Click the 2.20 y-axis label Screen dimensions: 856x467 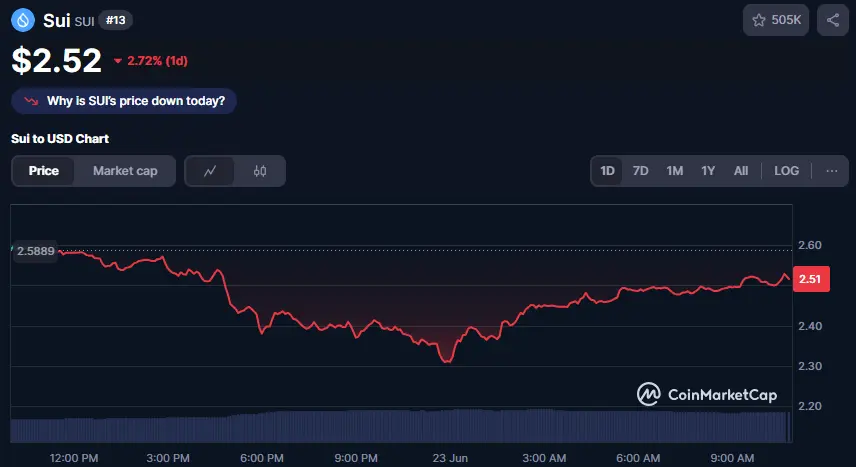click(x=810, y=406)
